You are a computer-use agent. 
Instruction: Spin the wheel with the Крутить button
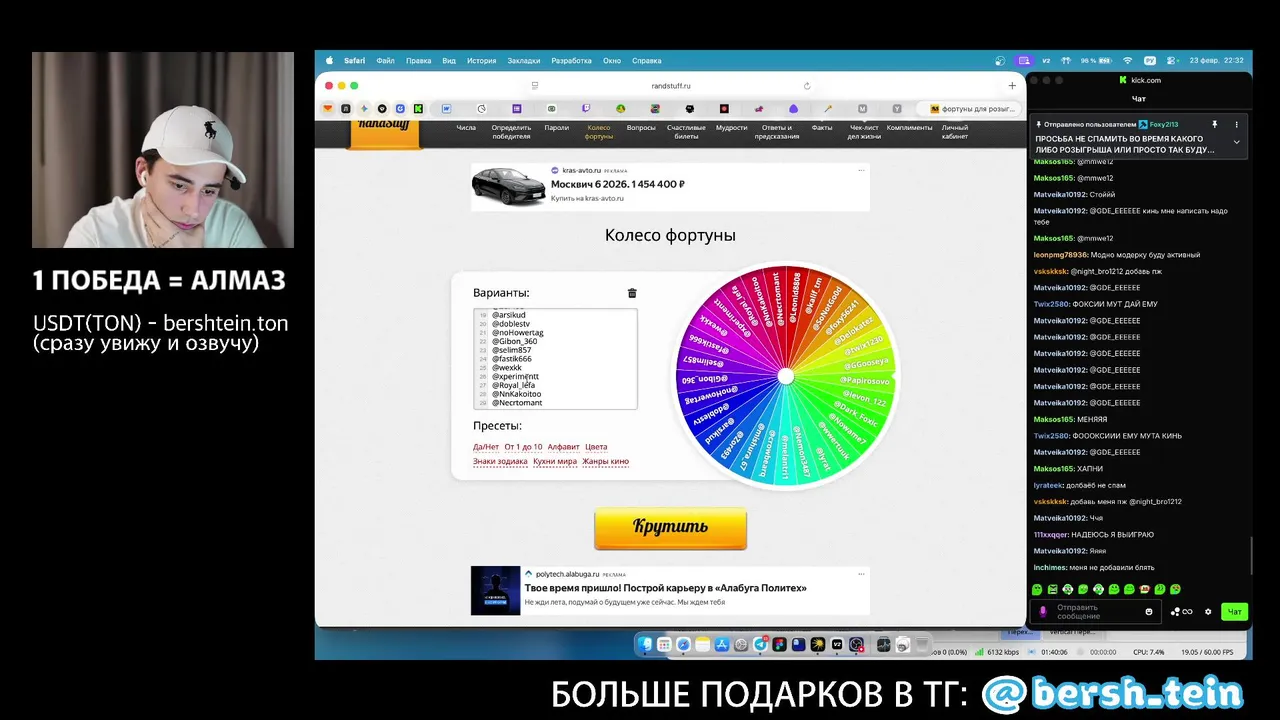point(670,528)
